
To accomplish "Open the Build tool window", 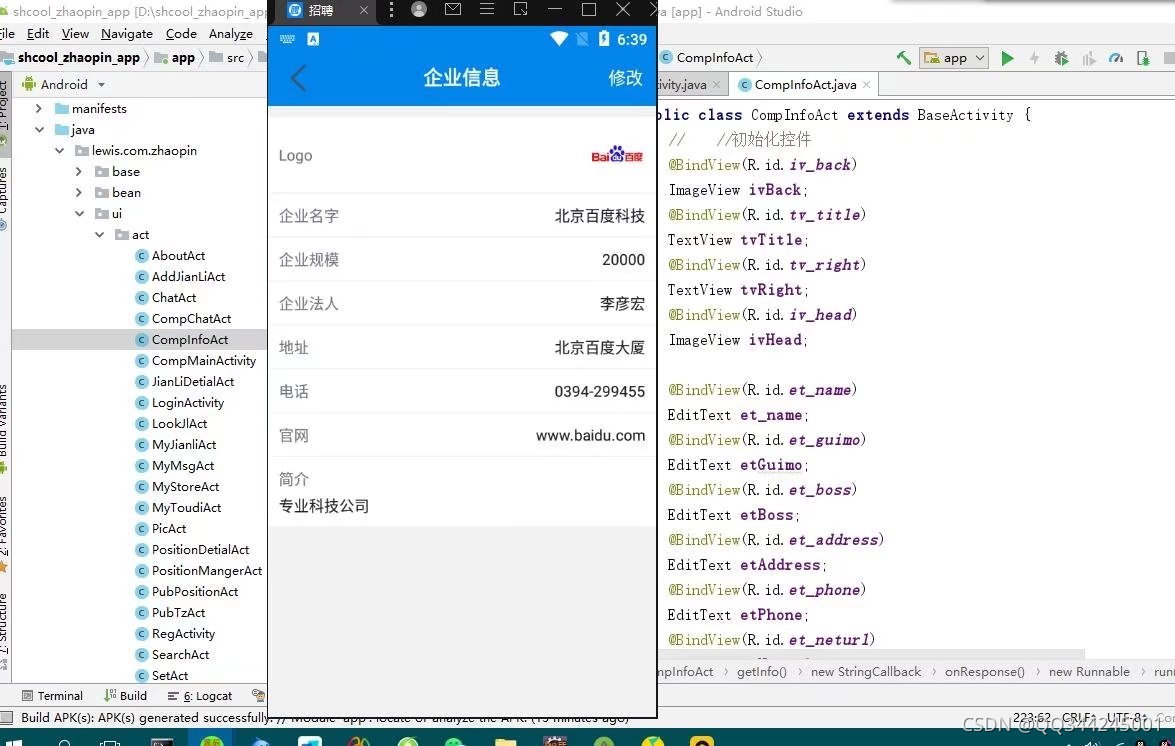I will (126, 696).
